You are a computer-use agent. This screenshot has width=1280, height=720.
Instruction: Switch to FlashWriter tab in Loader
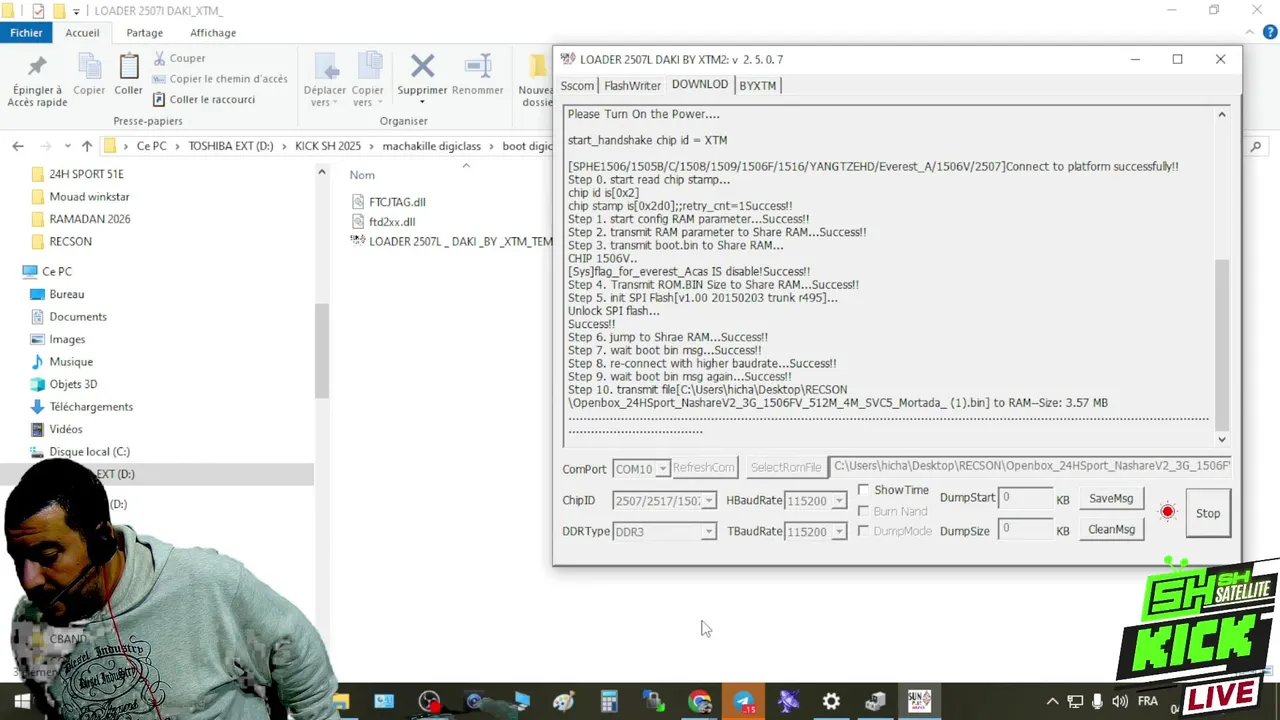click(x=632, y=86)
